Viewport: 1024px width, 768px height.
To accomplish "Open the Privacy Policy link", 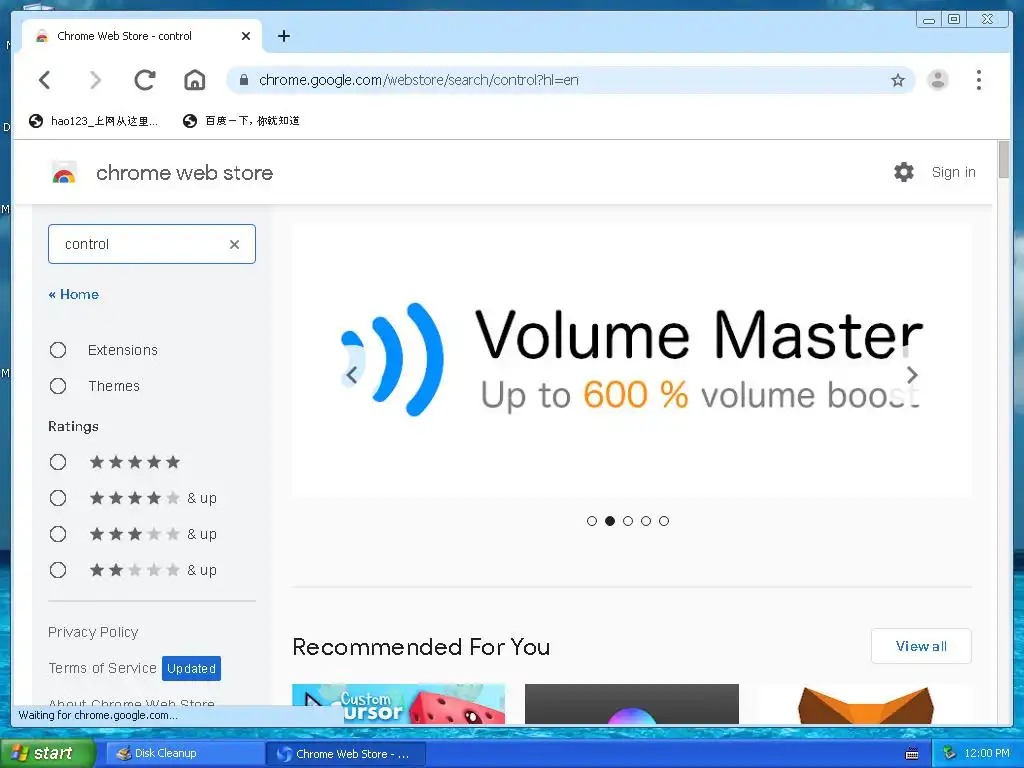I will pos(93,632).
